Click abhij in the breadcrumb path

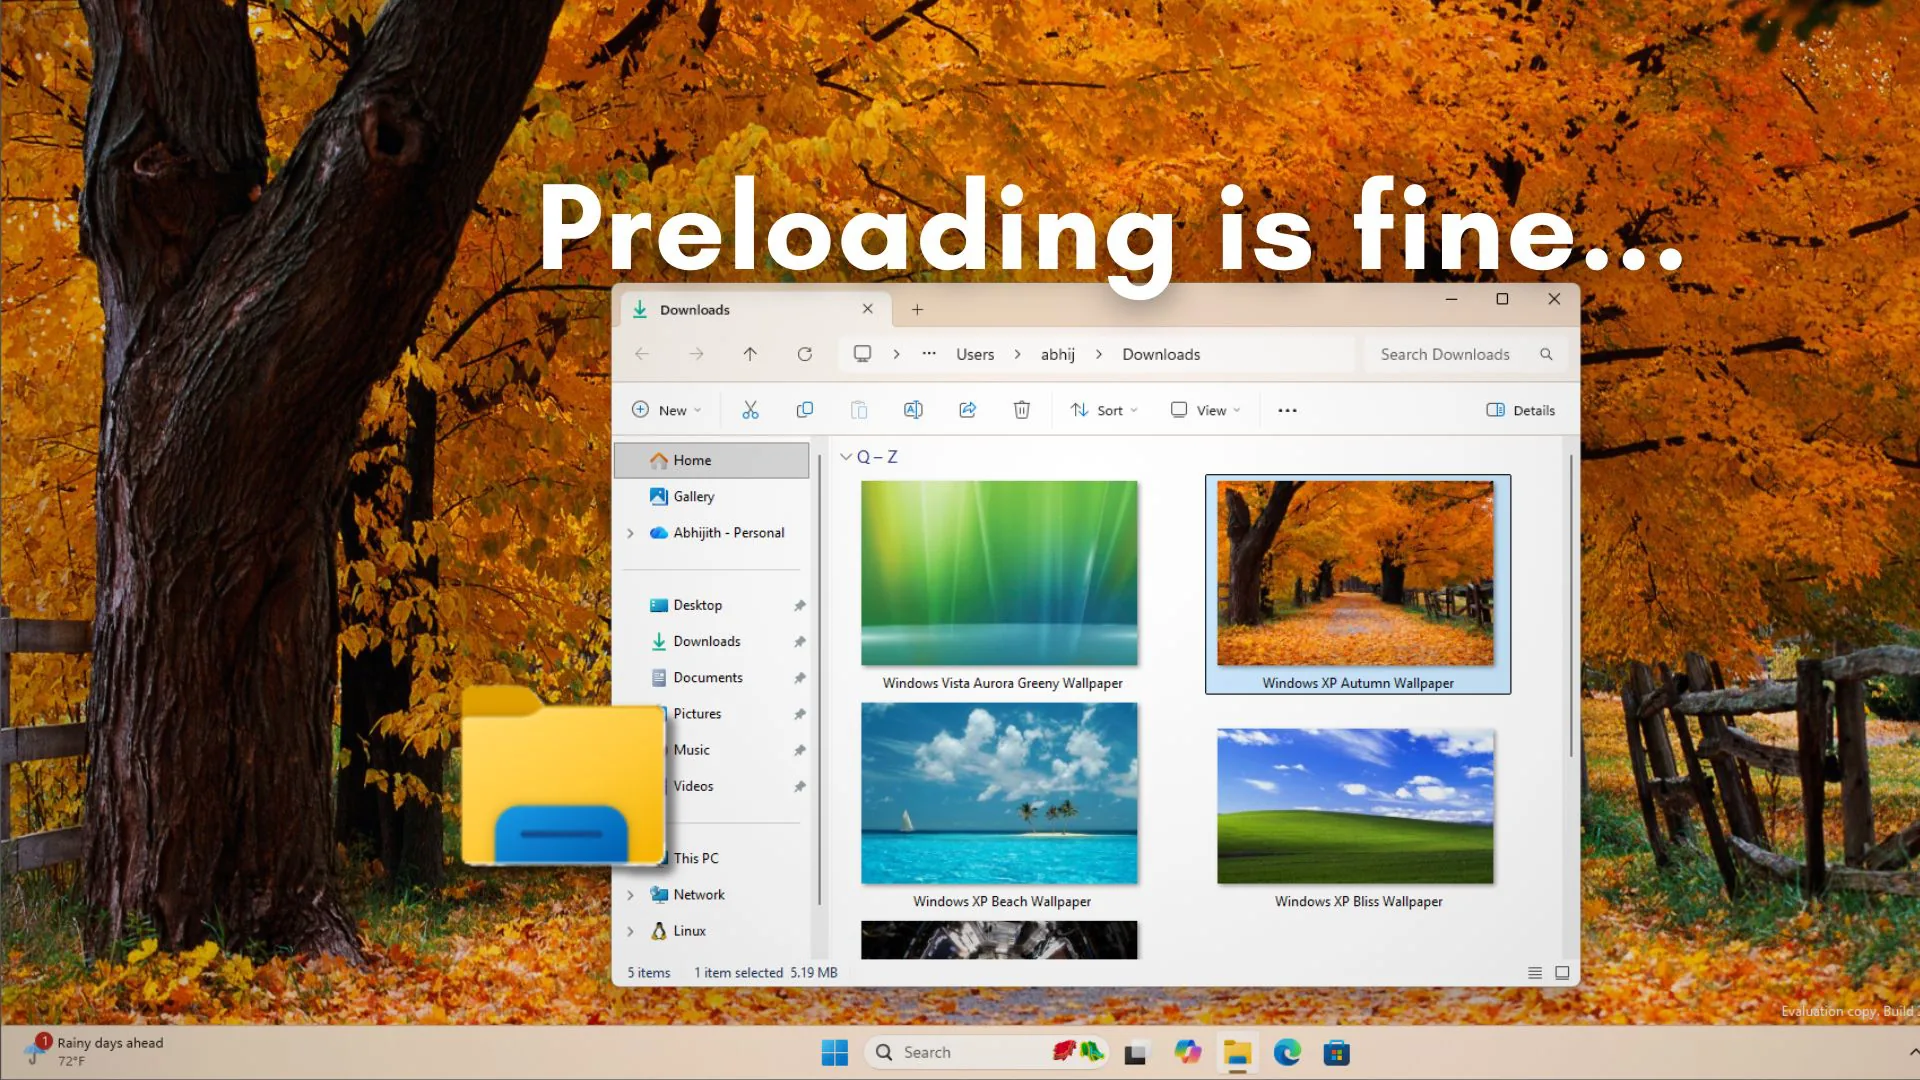[x=1058, y=354]
